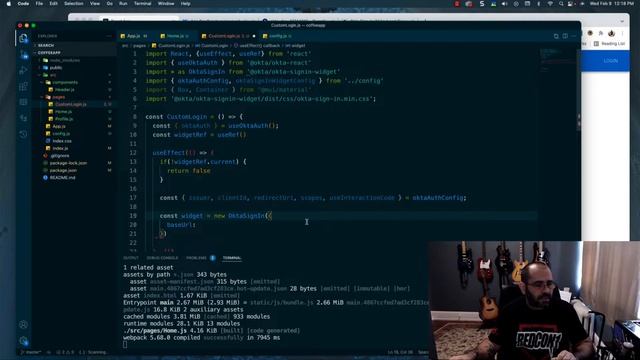Collapse the COFFEEAPP project section
Viewport: 640px width, 360px height.
74,53
